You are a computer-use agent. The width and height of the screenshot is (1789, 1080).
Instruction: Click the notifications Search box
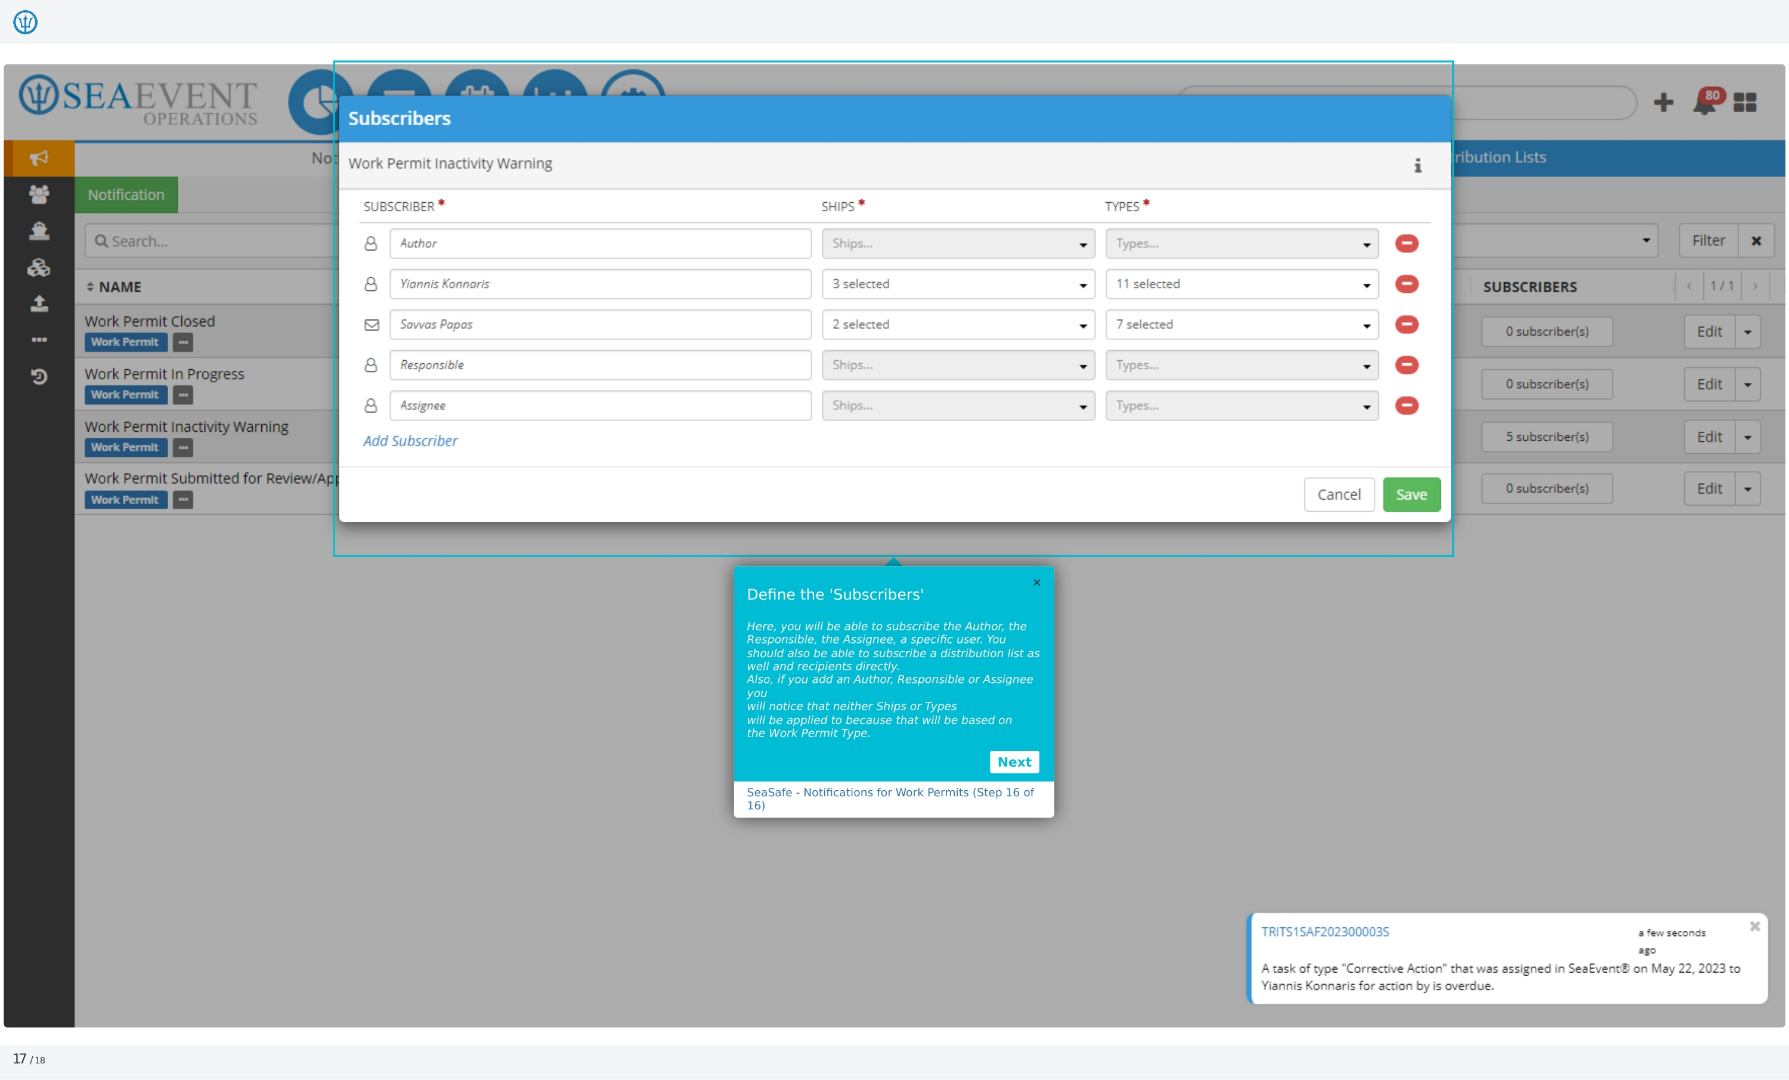point(212,241)
